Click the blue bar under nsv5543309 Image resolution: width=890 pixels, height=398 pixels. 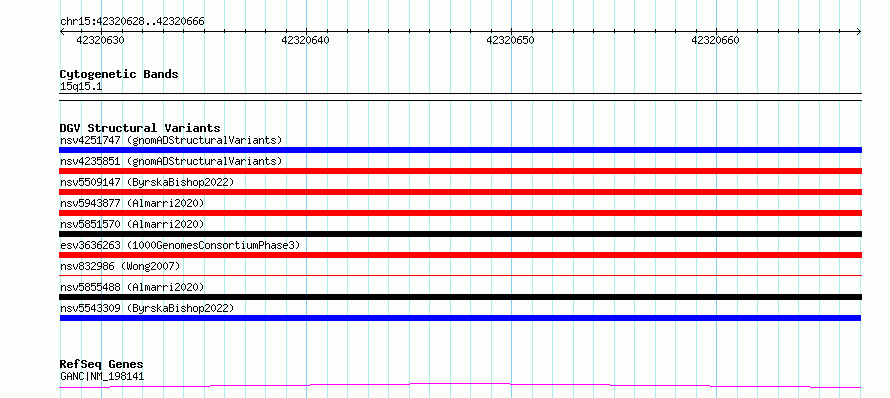pos(460,318)
